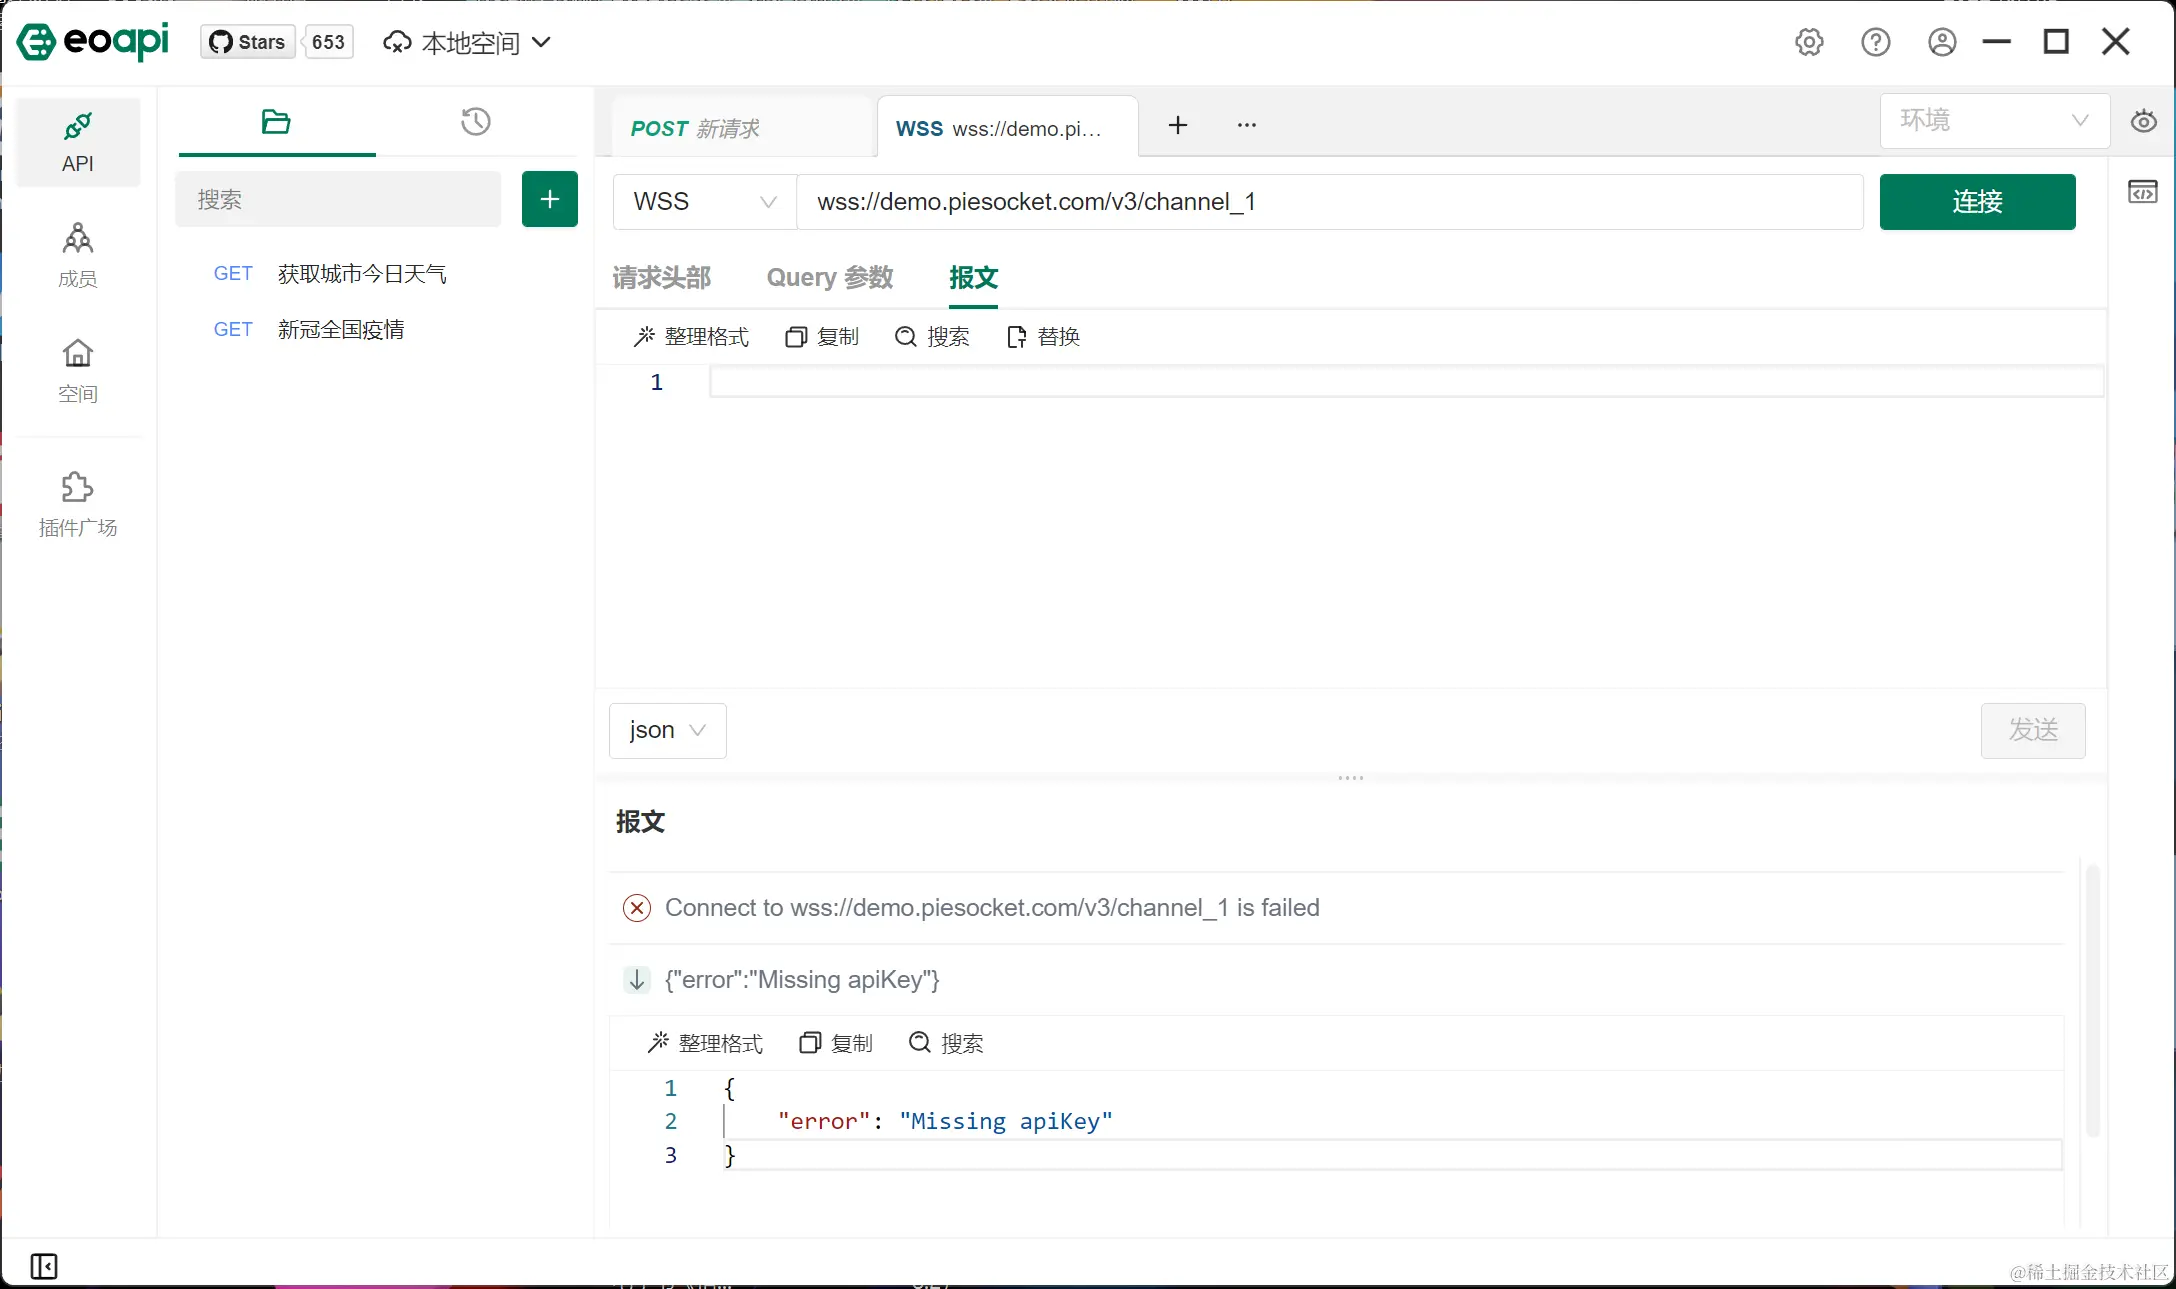The width and height of the screenshot is (2176, 1289).
Task: Collapse the sidebar with bottom-left toggle
Action: click(x=44, y=1266)
